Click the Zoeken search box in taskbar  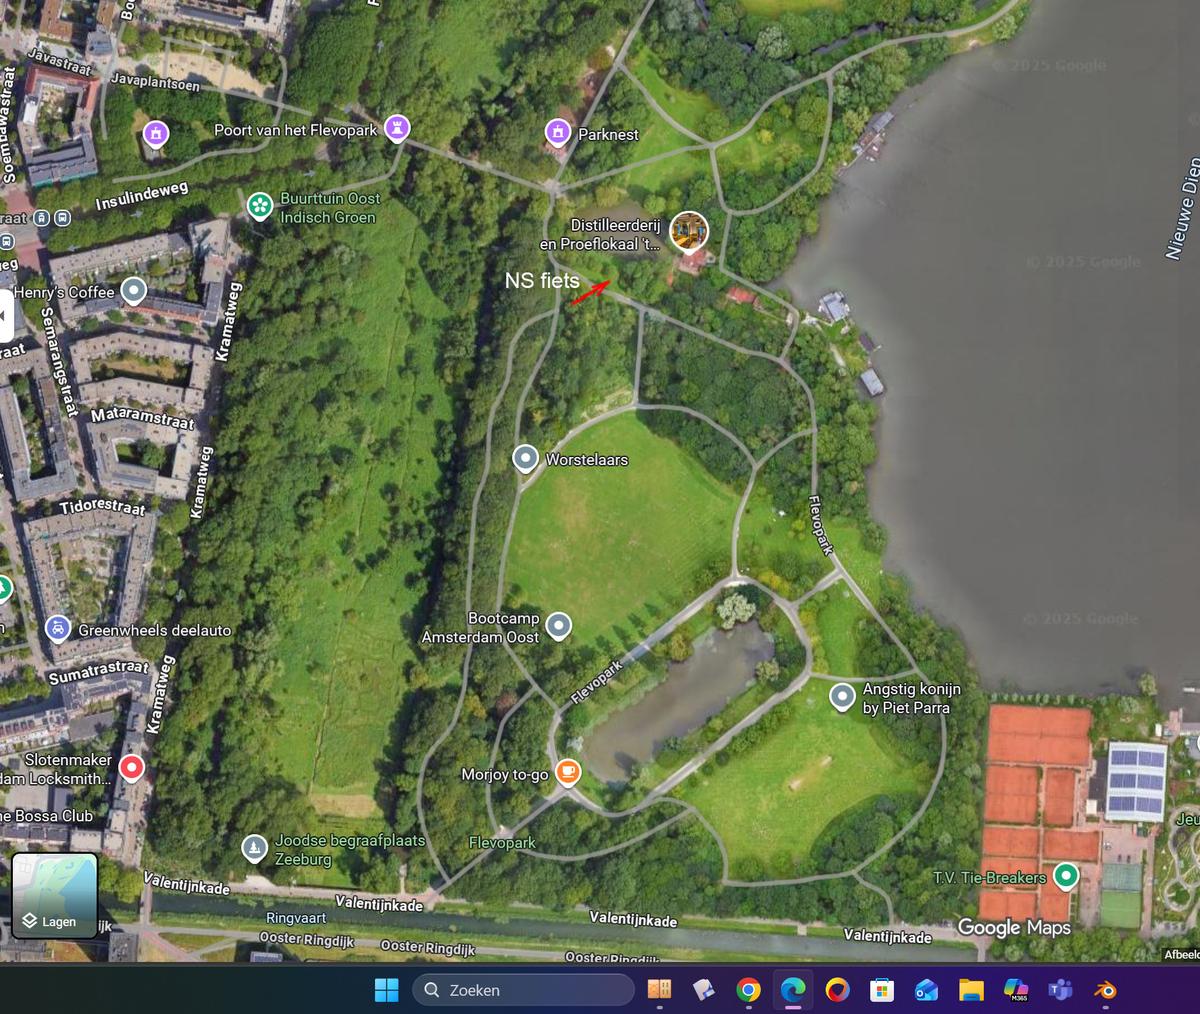(x=524, y=990)
